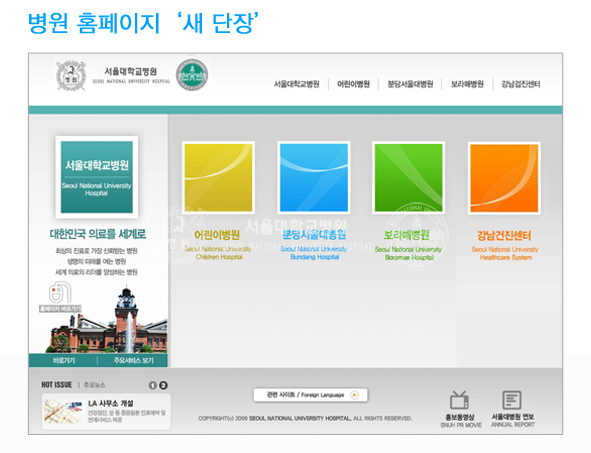
Task: Open 분당서울대병원 in top navigation
Action: click(410, 84)
